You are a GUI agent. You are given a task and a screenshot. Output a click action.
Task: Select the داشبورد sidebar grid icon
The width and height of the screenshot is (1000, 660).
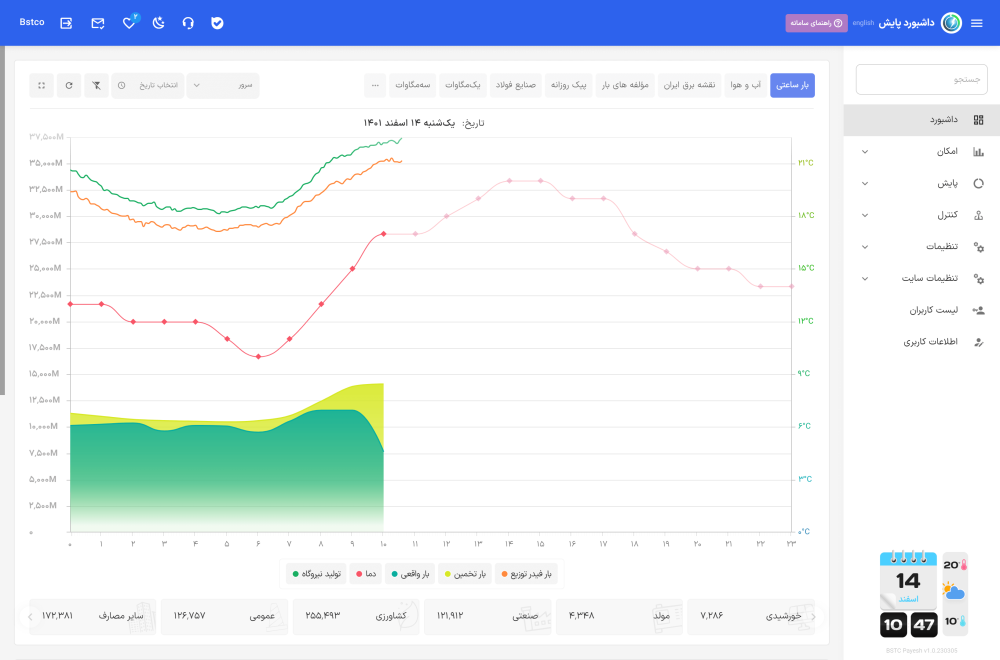click(978, 120)
